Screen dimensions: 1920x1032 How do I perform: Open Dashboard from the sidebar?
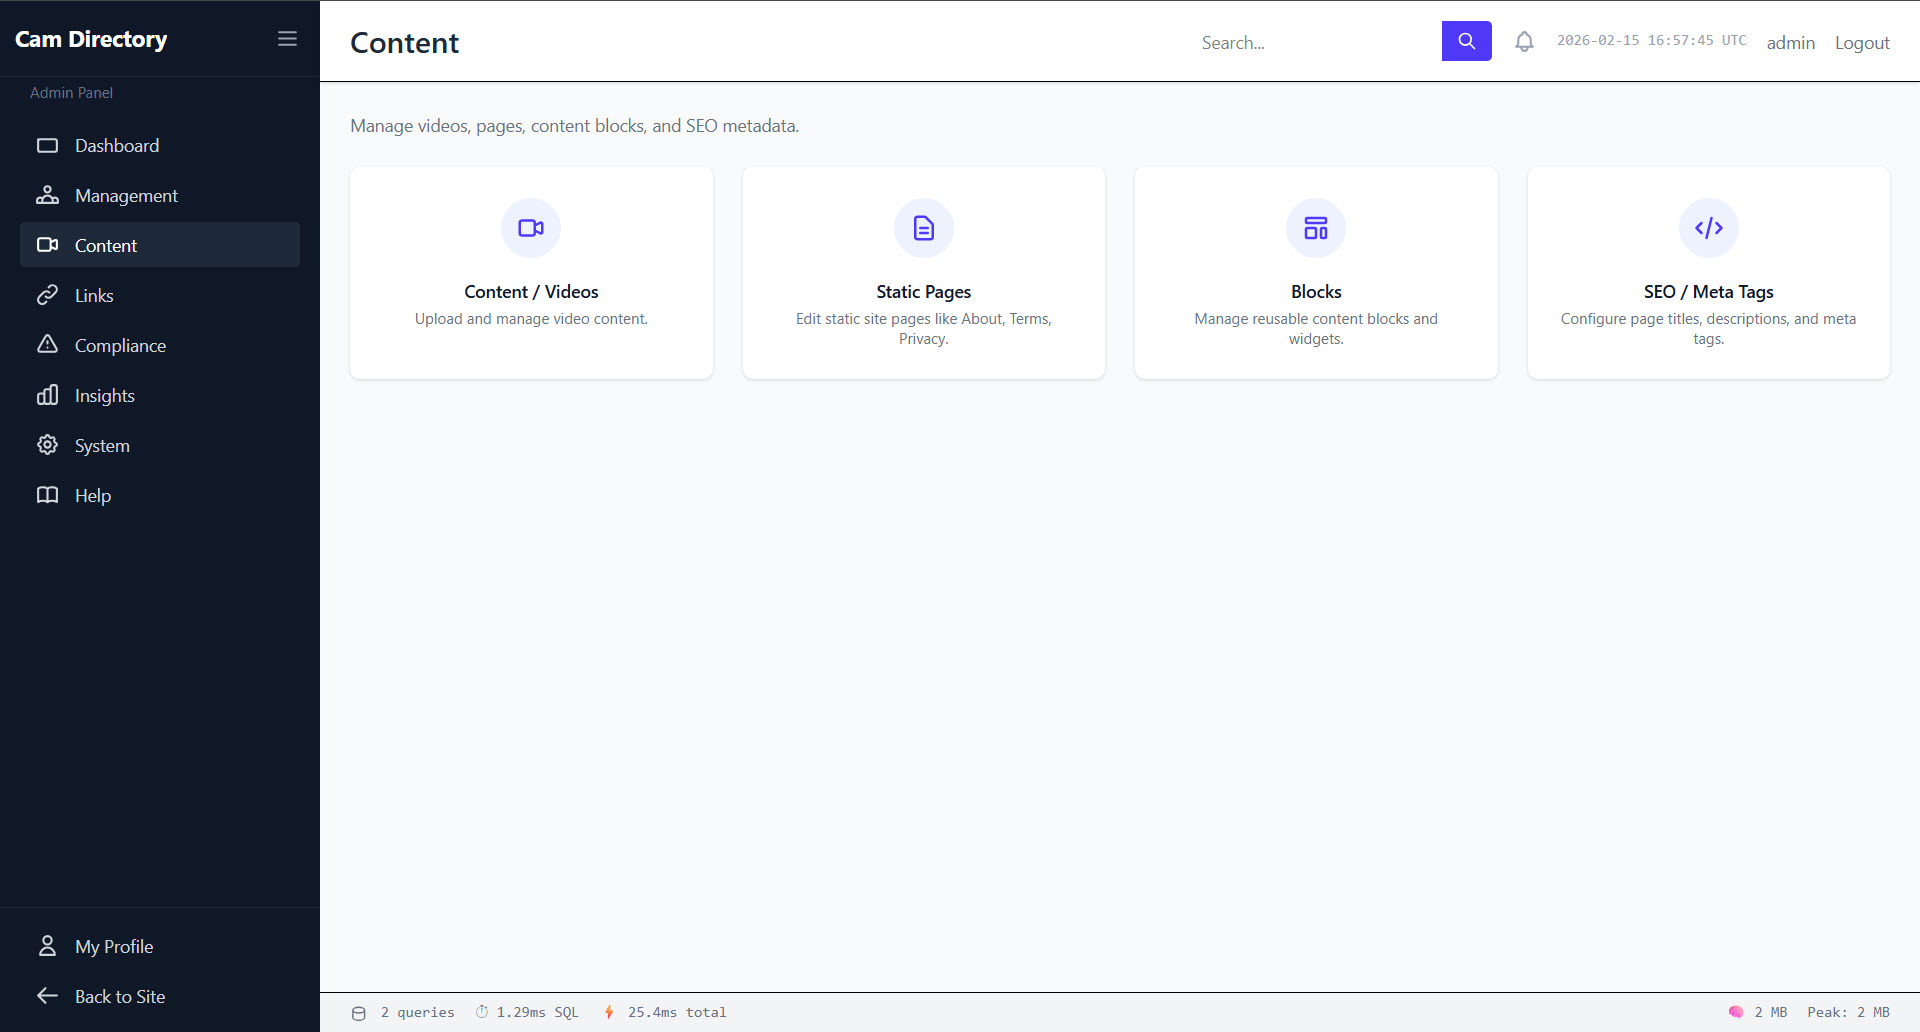116,146
